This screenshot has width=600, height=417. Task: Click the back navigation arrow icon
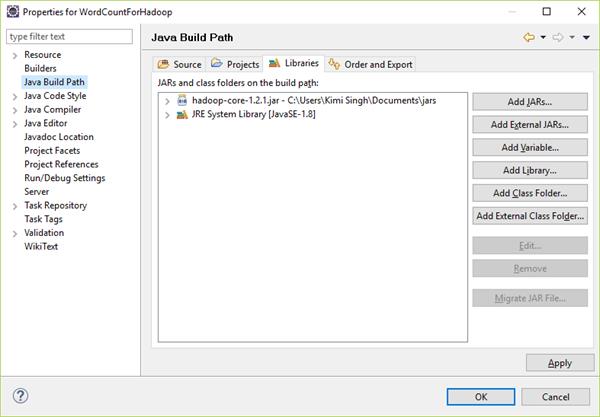[x=528, y=37]
